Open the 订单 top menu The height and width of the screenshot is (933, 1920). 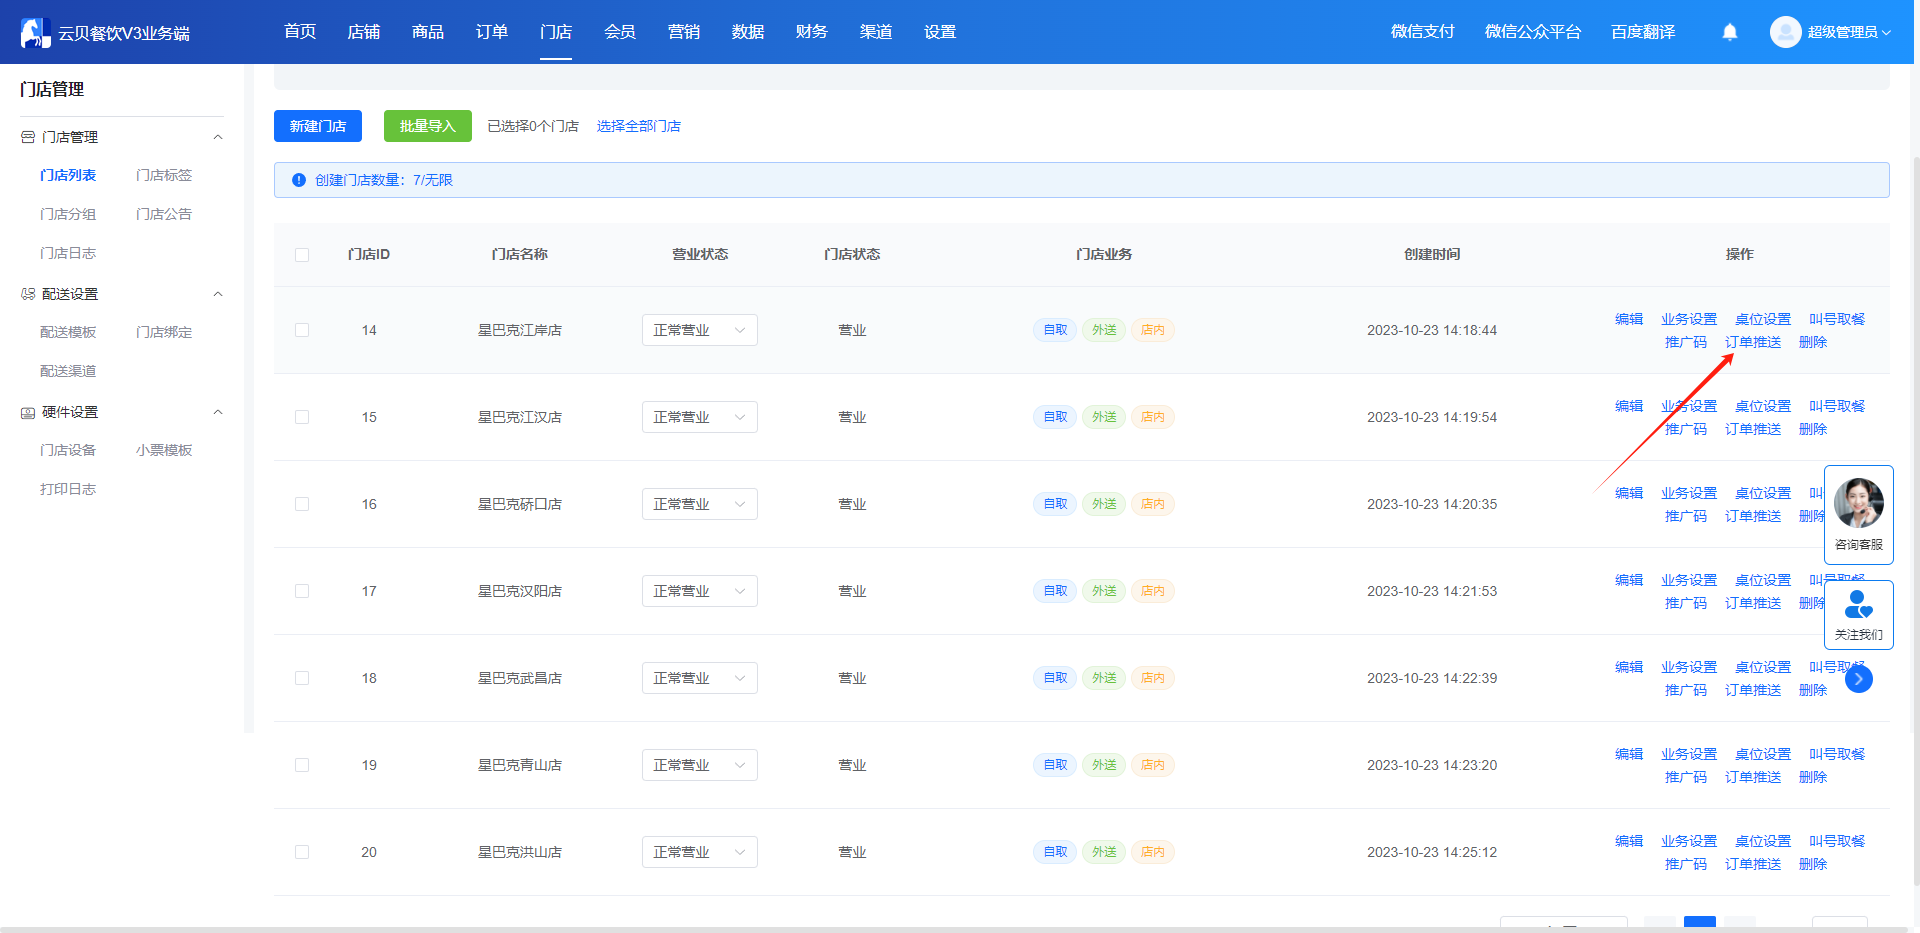coord(492,32)
